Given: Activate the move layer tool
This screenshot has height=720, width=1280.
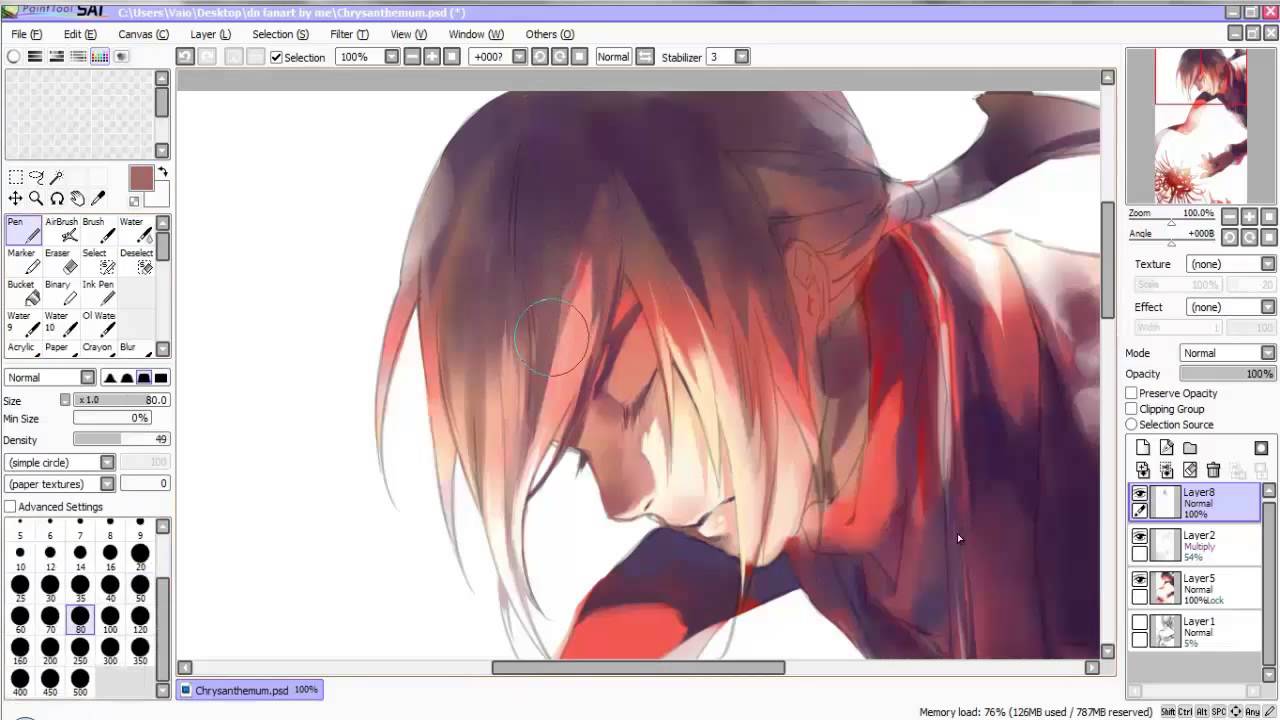Looking at the screenshot, I should [x=15, y=199].
